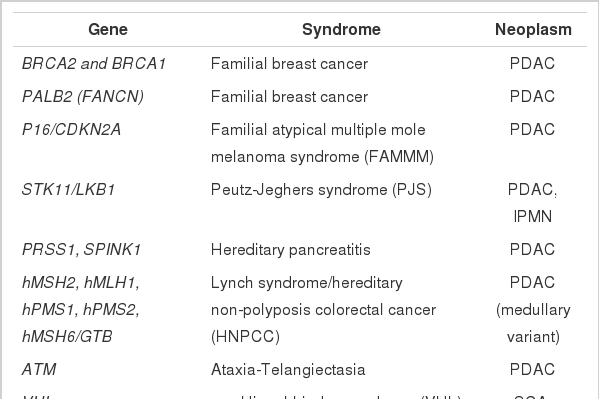
Task: Select the Peutz-Jeghers syndrome (PJS) cell
Action: (x=321, y=190)
